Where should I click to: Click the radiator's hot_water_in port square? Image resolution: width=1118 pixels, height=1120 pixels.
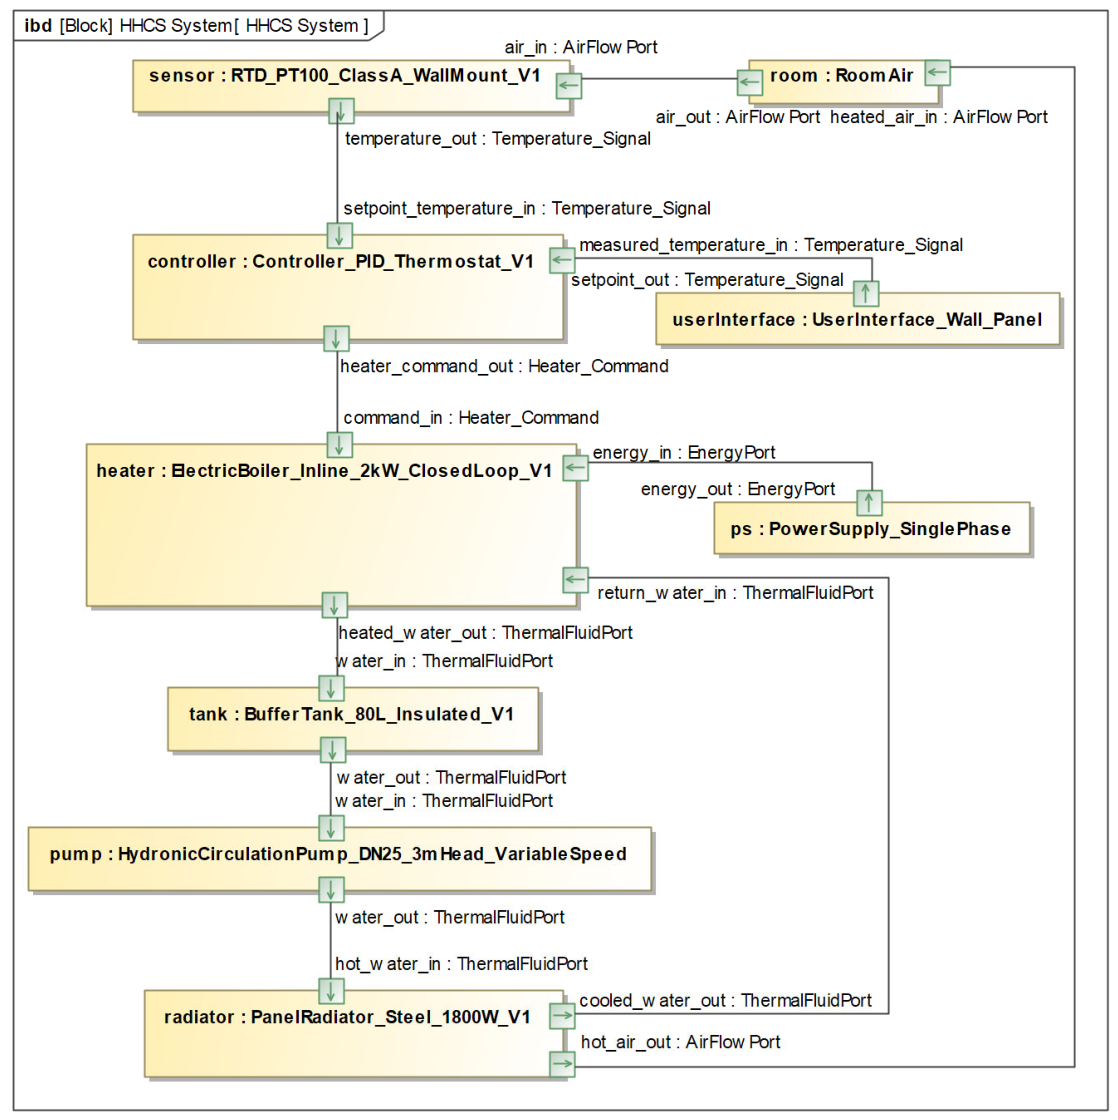(x=331, y=991)
